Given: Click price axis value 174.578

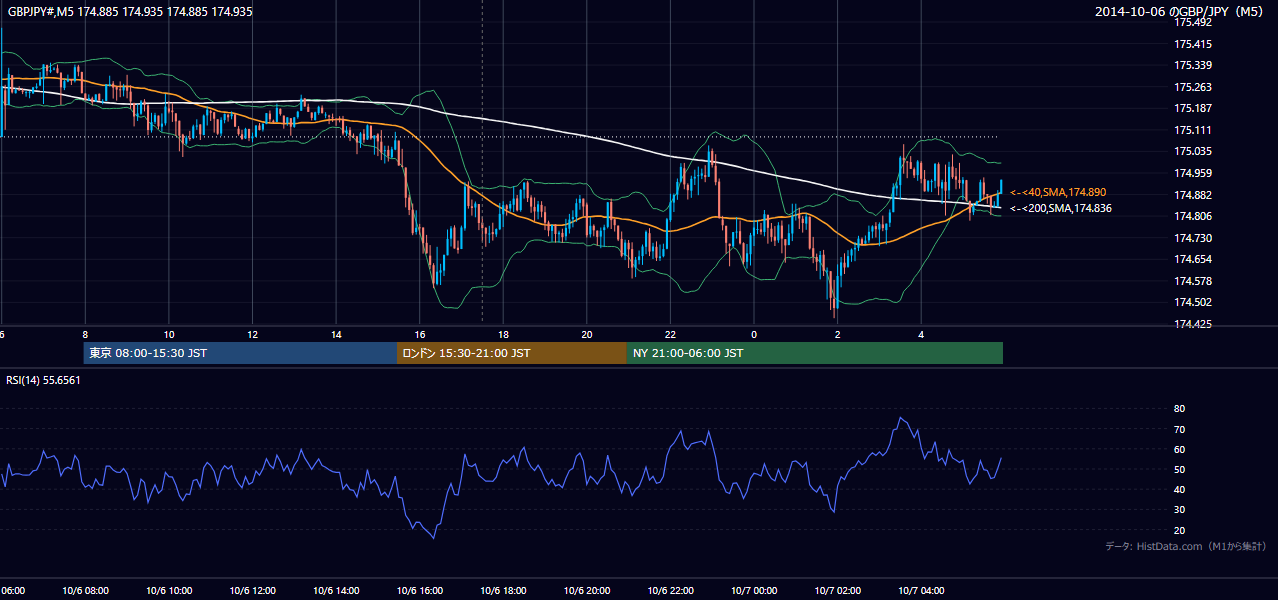Looking at the screenshot, I should click(1193, 281).
